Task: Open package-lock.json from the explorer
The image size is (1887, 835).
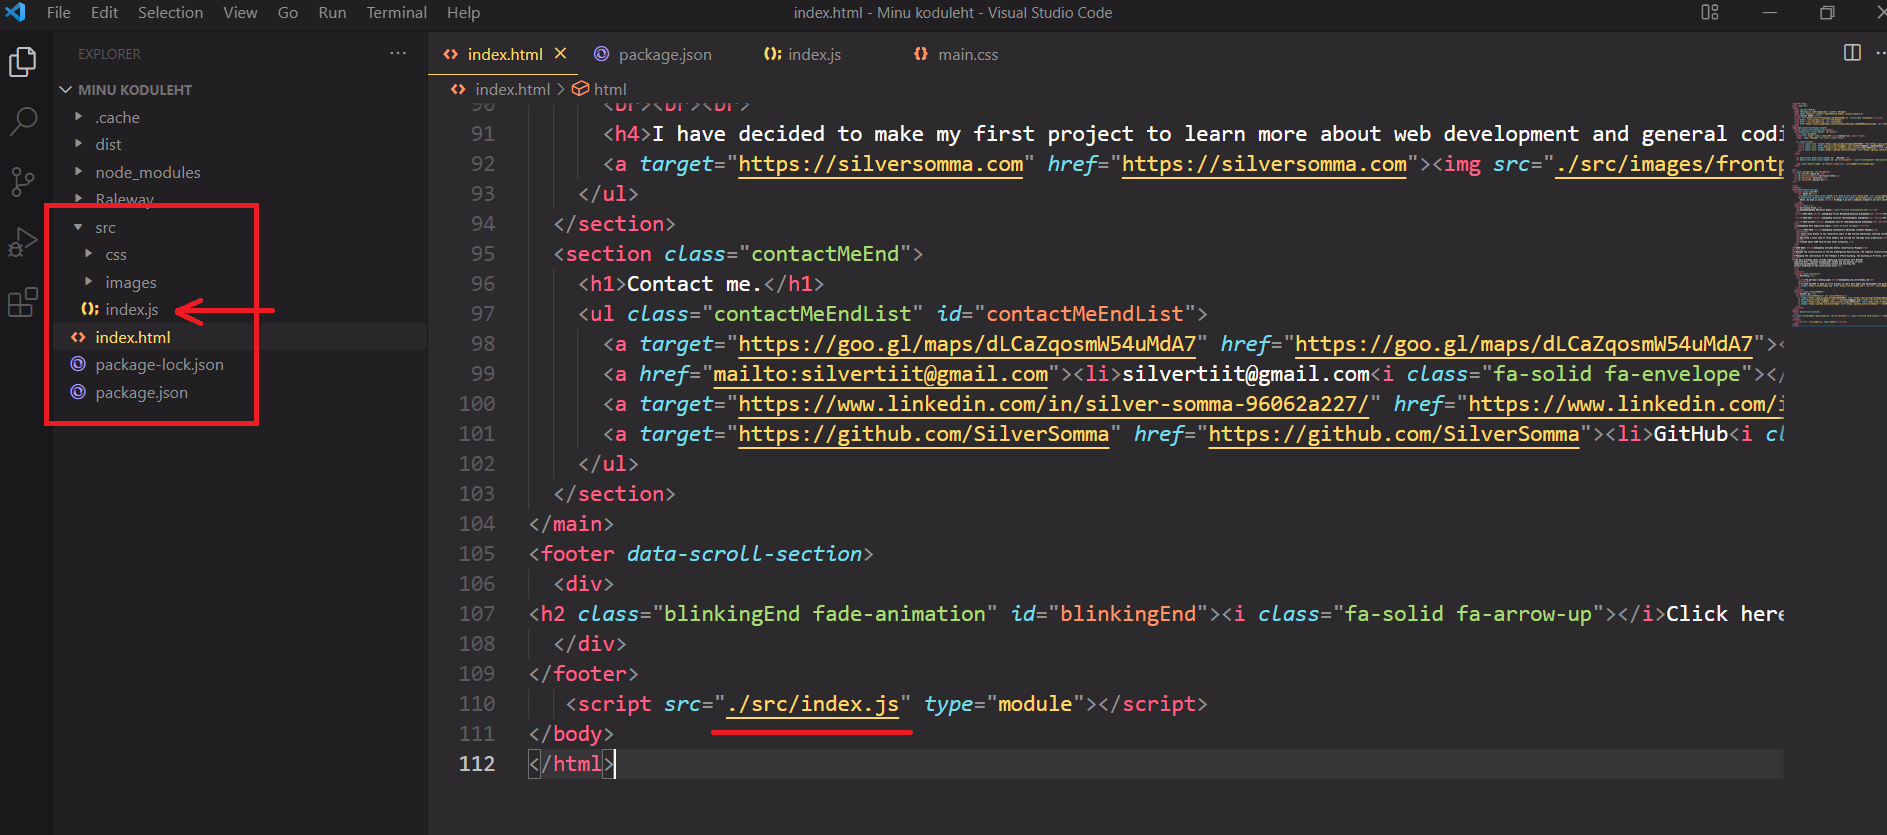Action: 159,365
